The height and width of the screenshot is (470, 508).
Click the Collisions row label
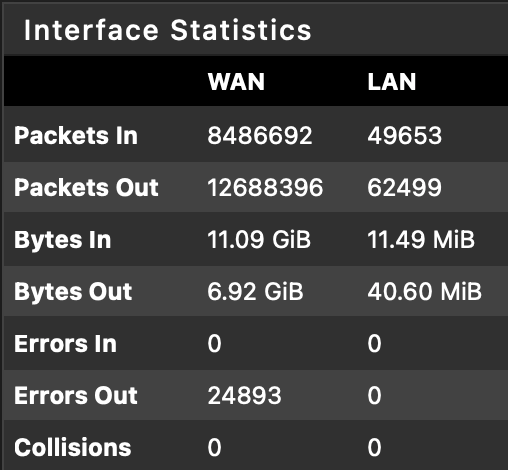point(73,447)
